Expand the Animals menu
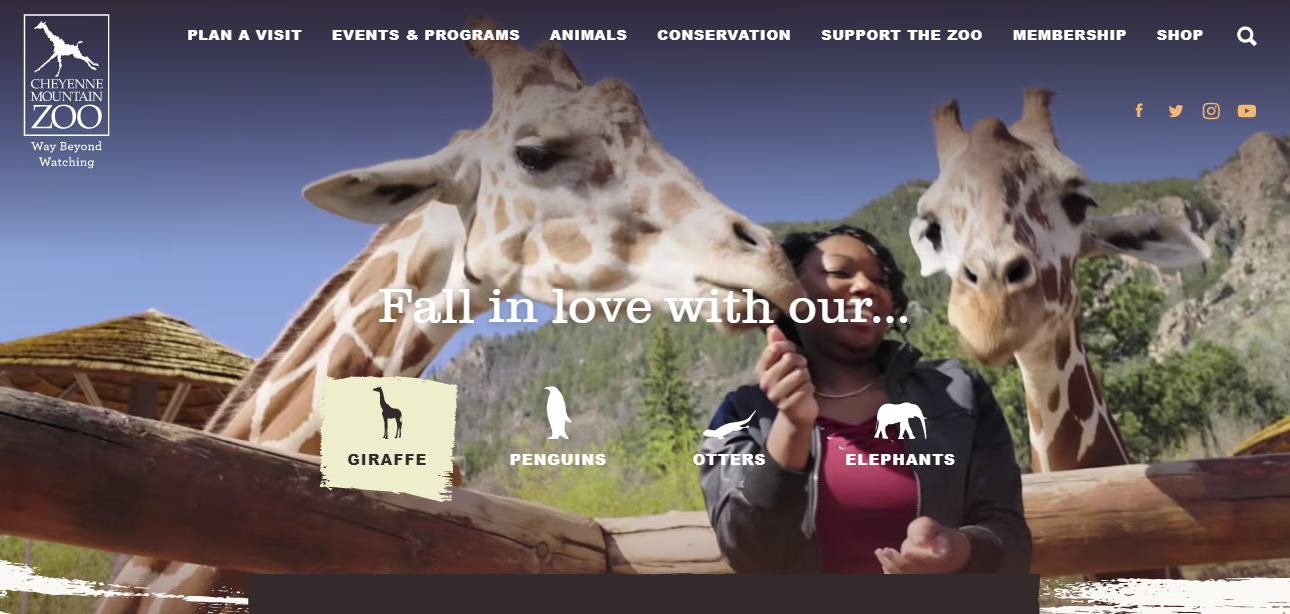The image size is (1290, 614). click(x=588, y=35)
